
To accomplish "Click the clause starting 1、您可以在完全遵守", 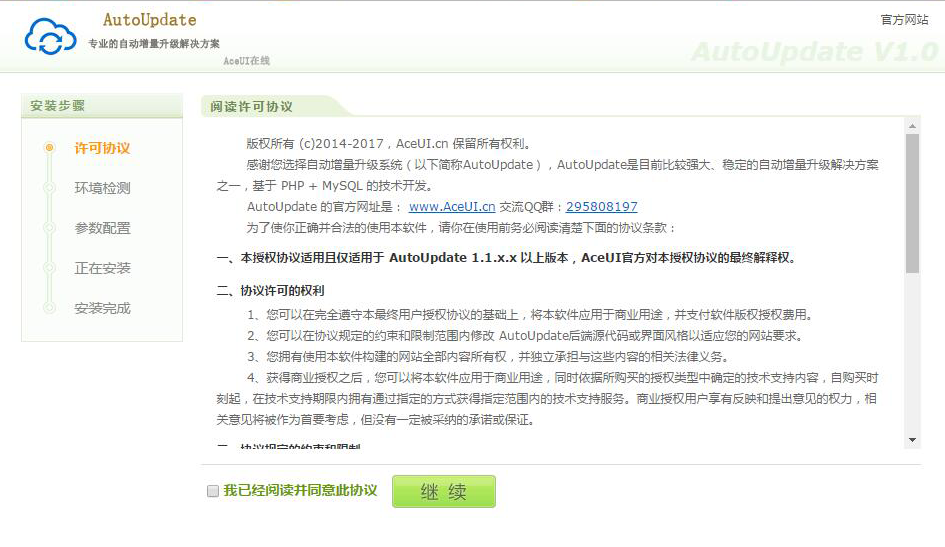I will [531, 315].
